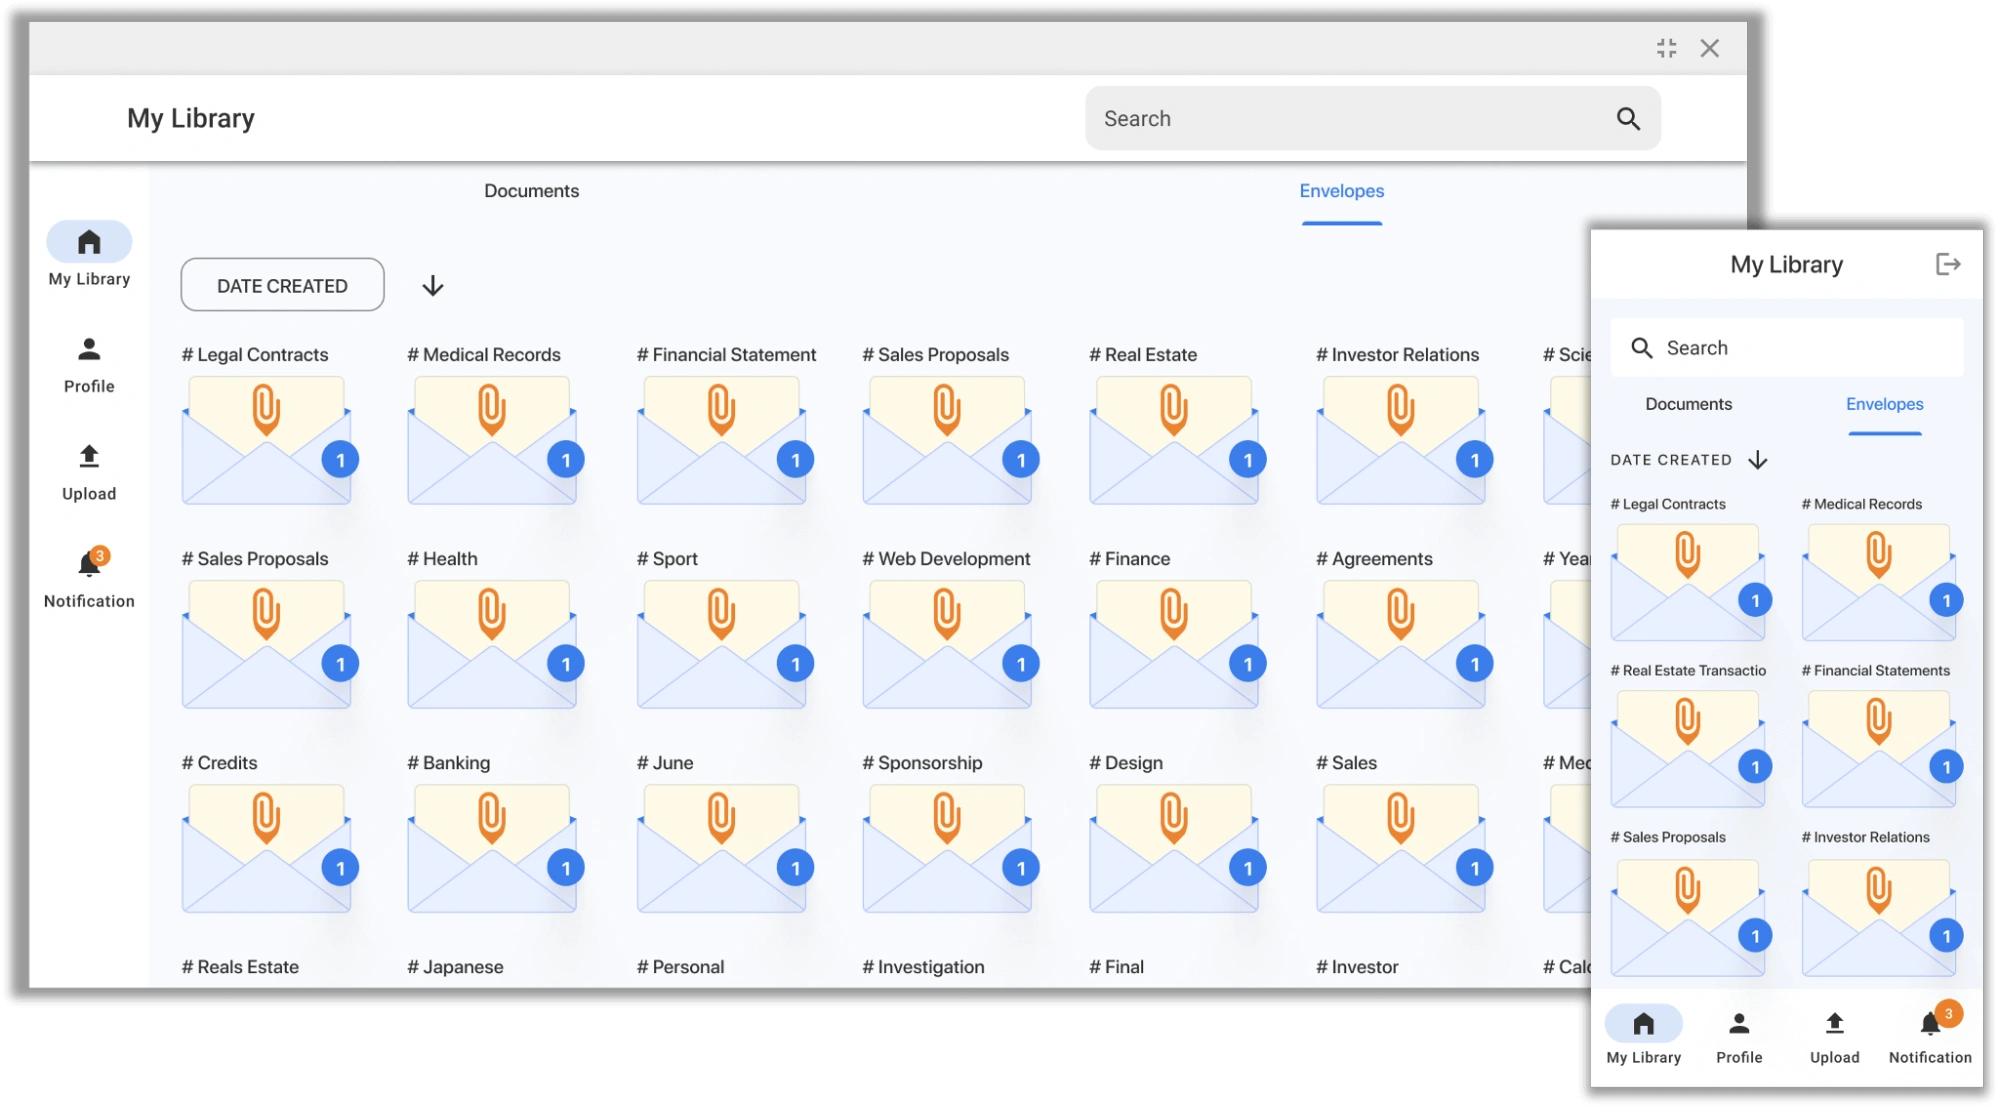Open Profile from the left sidebar
Screen dimensions: 1999x1107
(x=89, y=365)
